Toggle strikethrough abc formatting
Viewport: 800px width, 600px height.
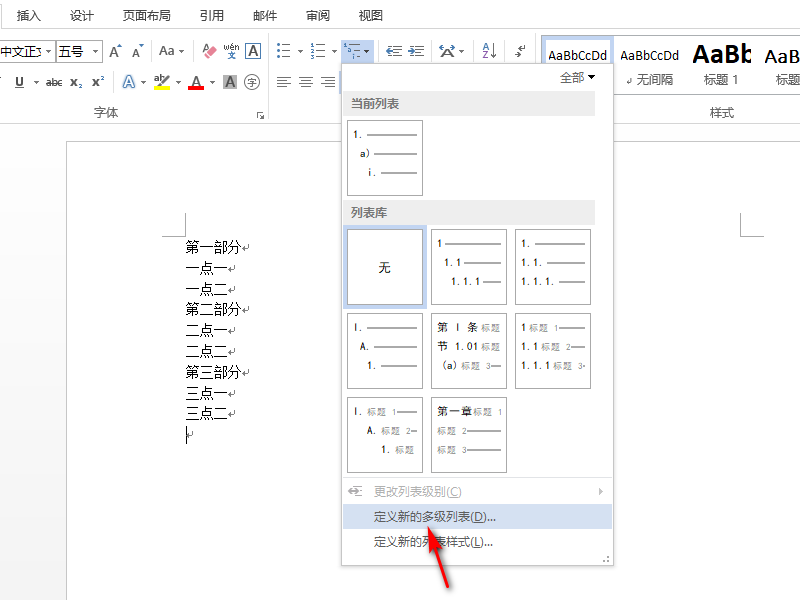click(54, 82)
